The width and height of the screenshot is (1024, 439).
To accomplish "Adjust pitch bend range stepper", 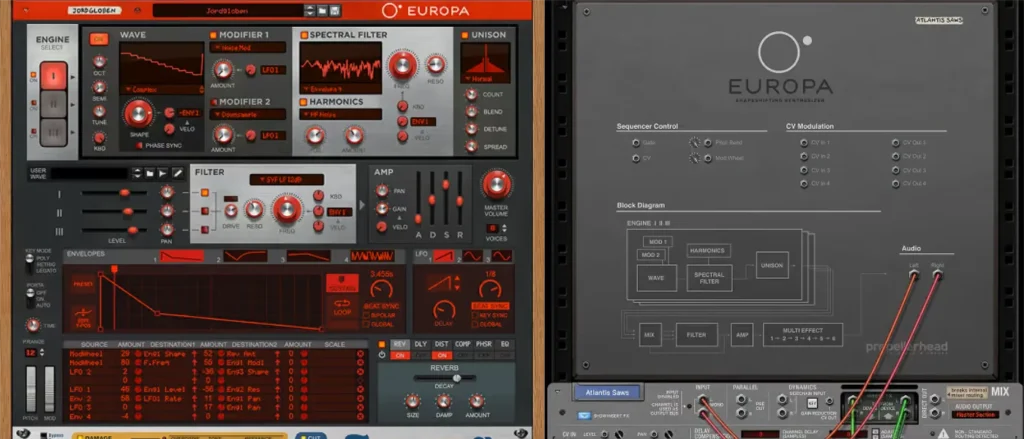I will [x=42, y=352].
